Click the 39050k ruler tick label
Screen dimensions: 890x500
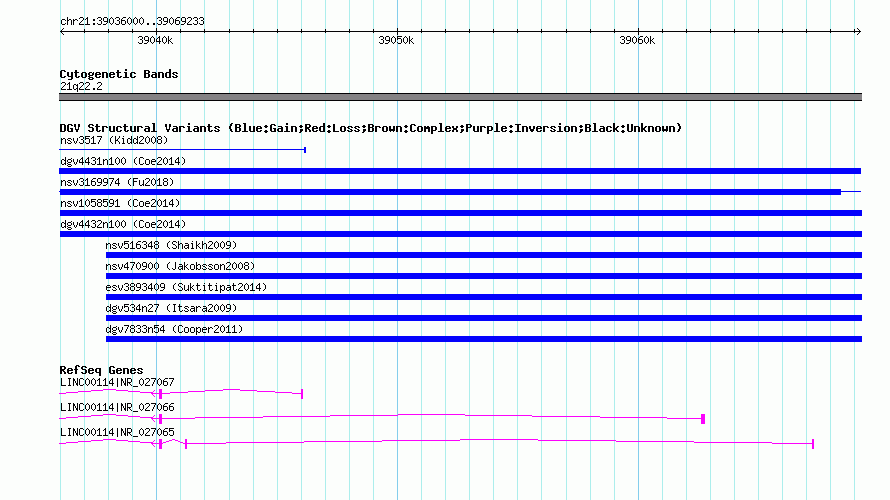pyautogui.click(x=396, y=40)
